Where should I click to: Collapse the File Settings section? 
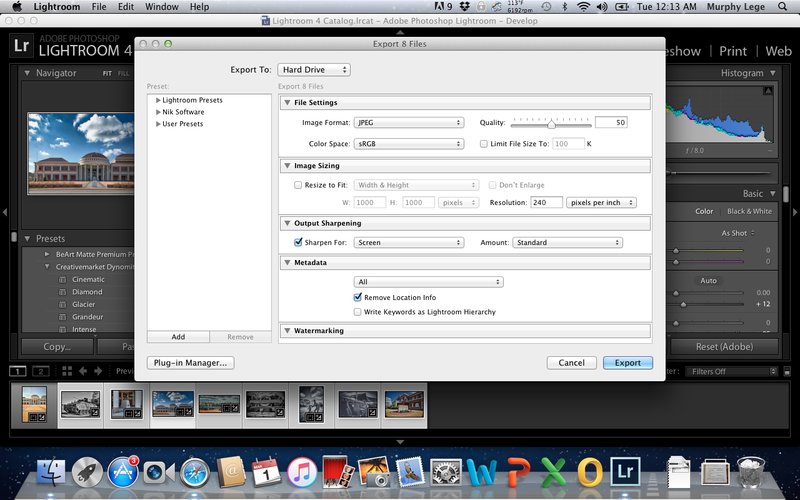click(287, 103)
